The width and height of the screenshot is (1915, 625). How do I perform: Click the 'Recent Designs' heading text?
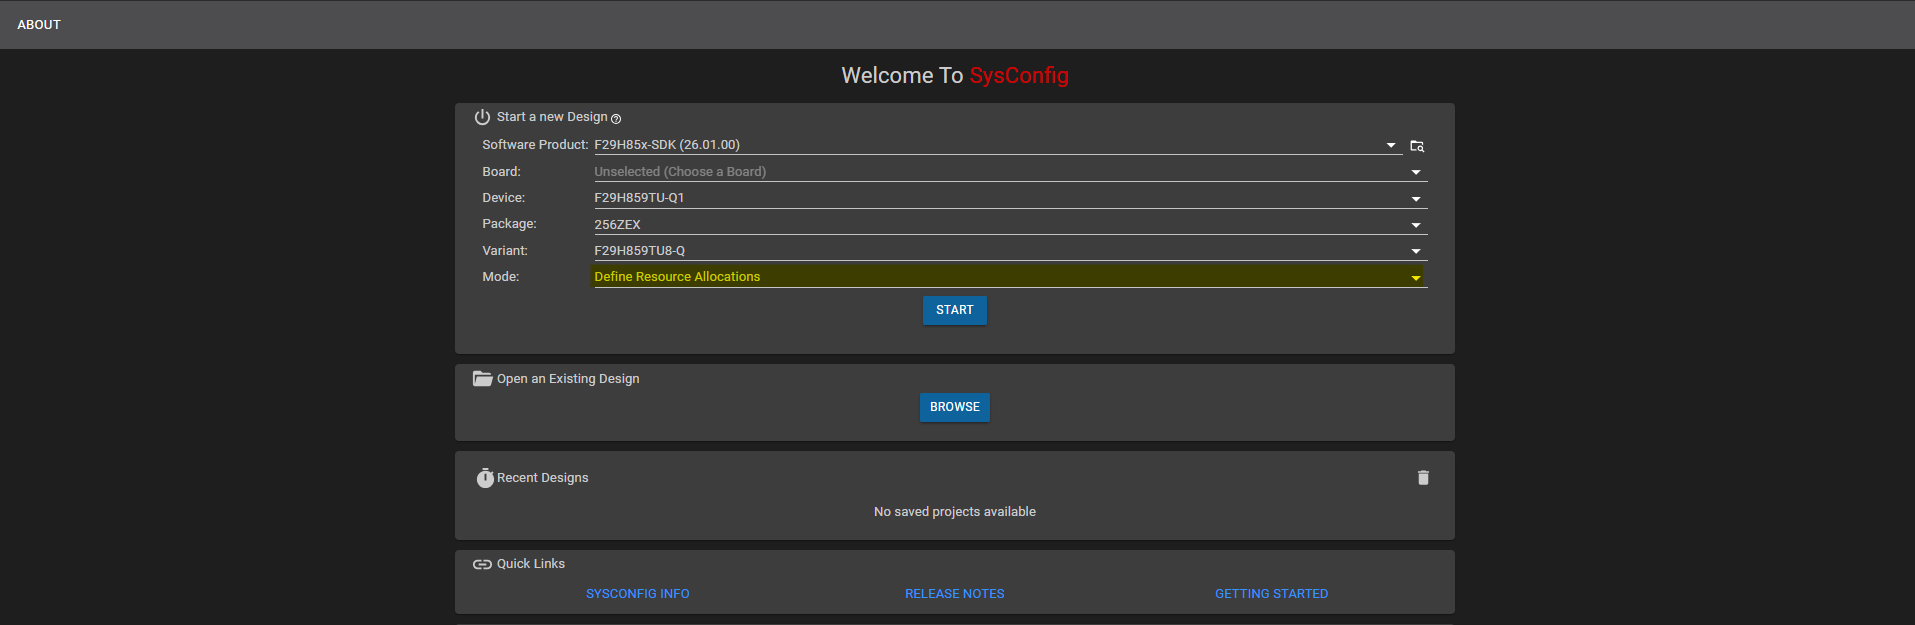543,478
